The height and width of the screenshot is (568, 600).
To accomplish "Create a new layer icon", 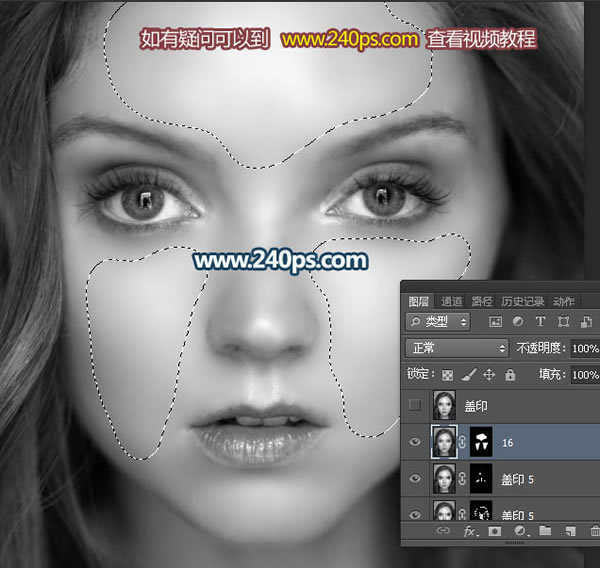I will (571, 531).
